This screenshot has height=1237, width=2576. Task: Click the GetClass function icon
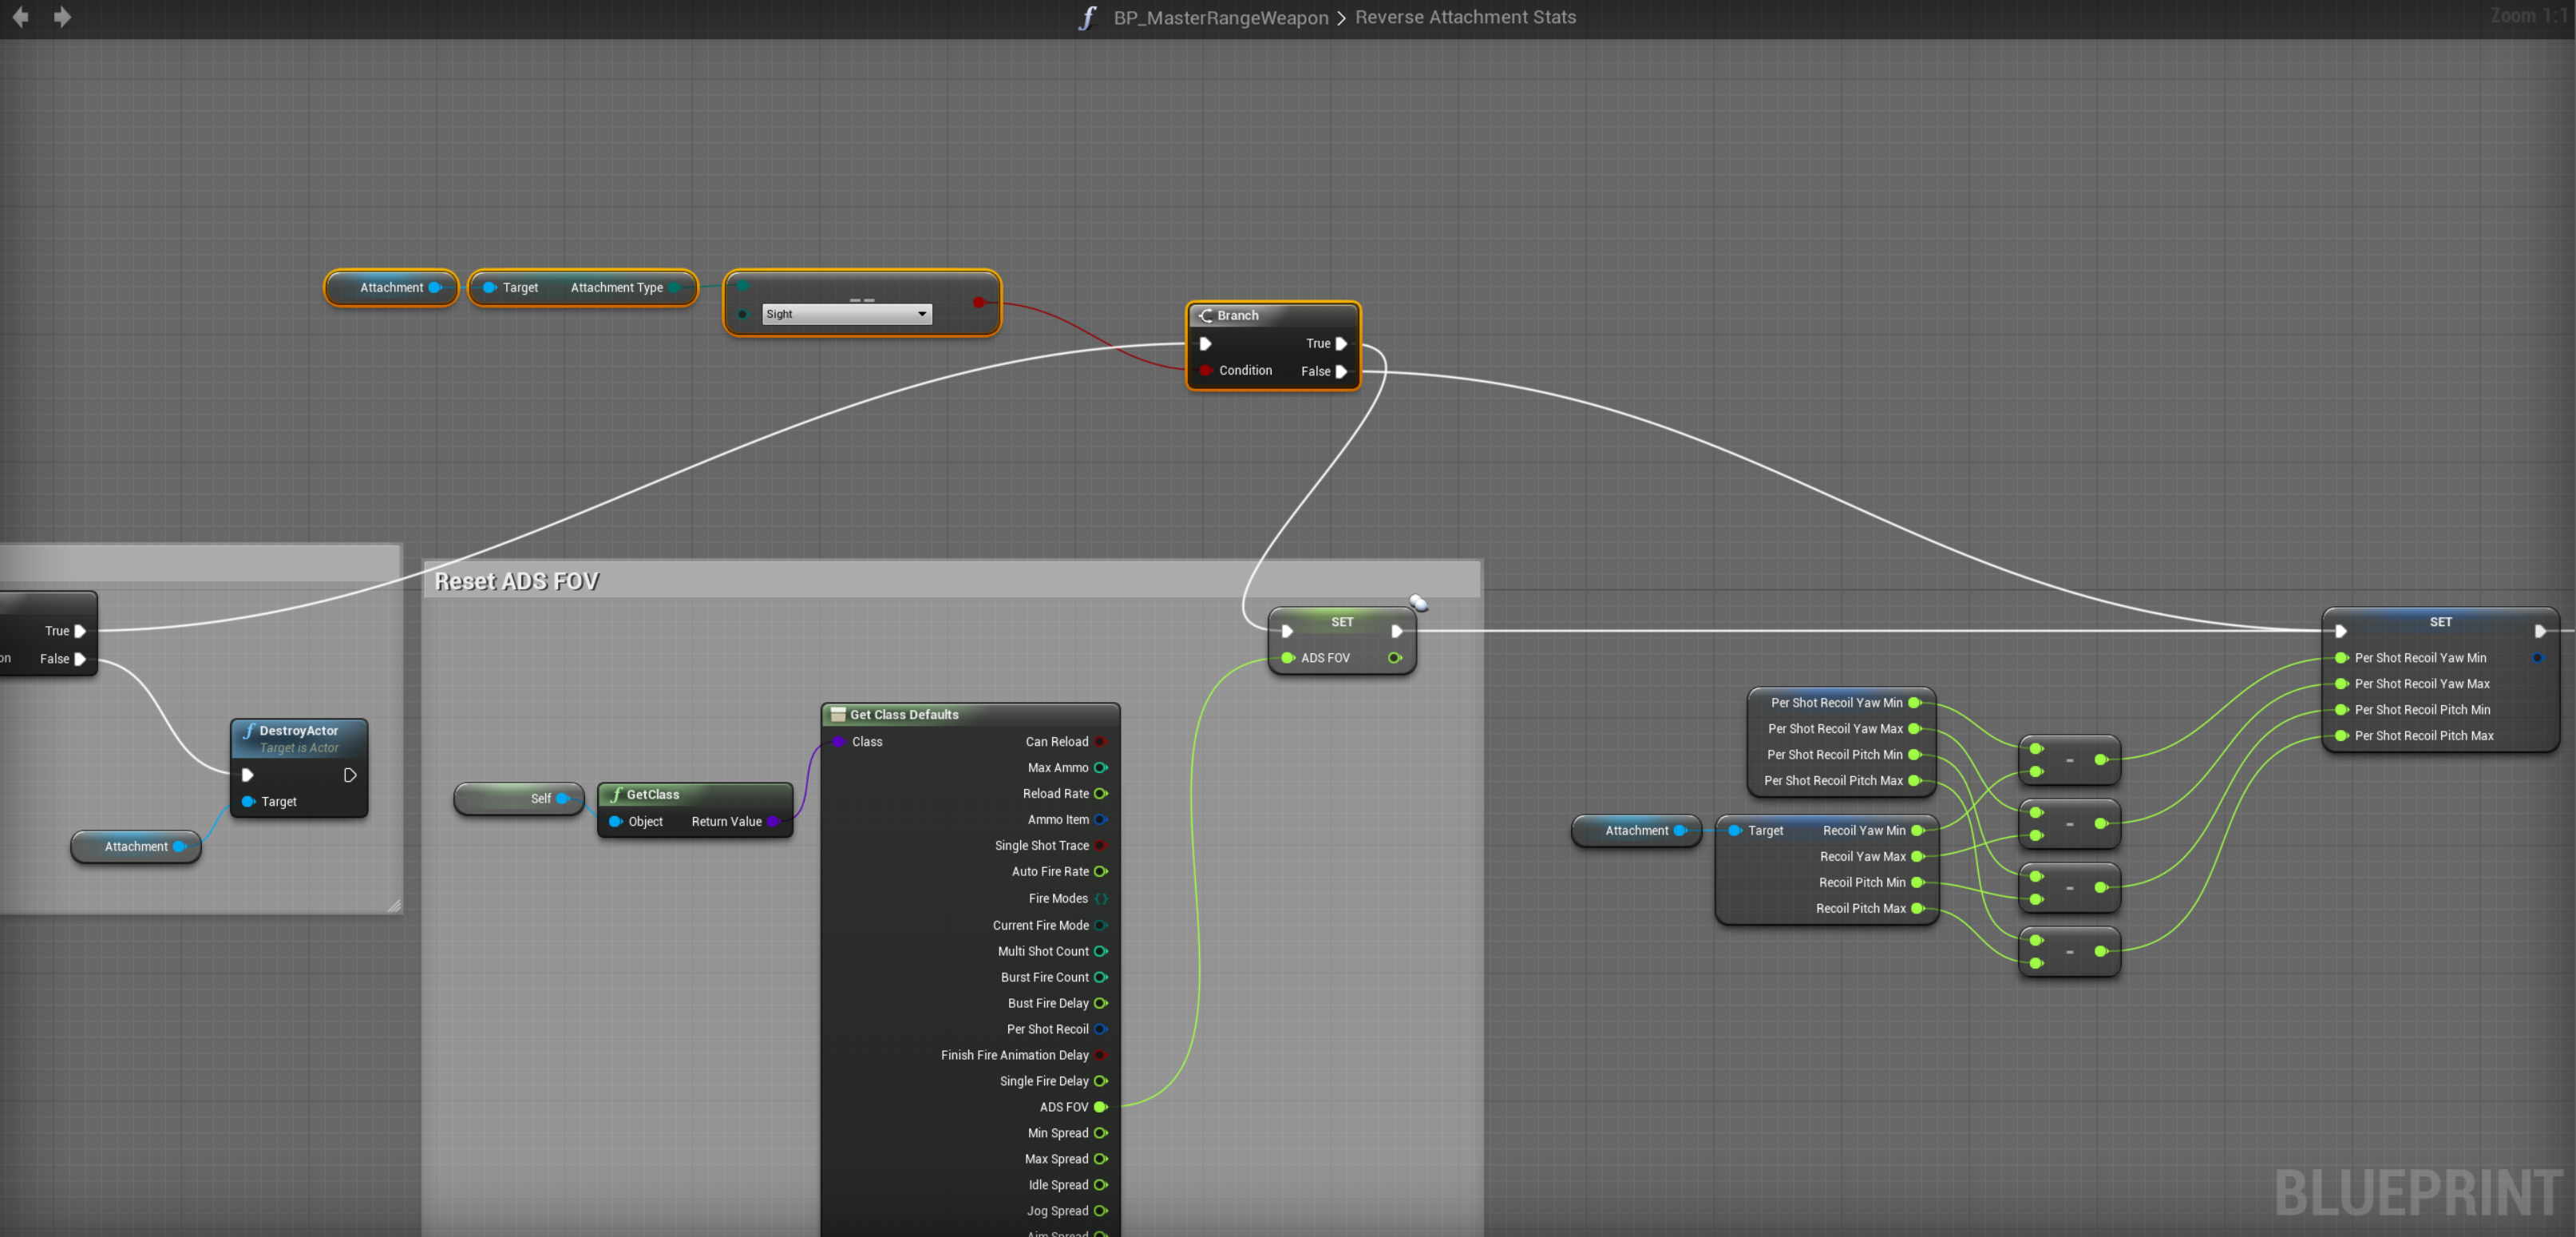[x=616, y=795]
